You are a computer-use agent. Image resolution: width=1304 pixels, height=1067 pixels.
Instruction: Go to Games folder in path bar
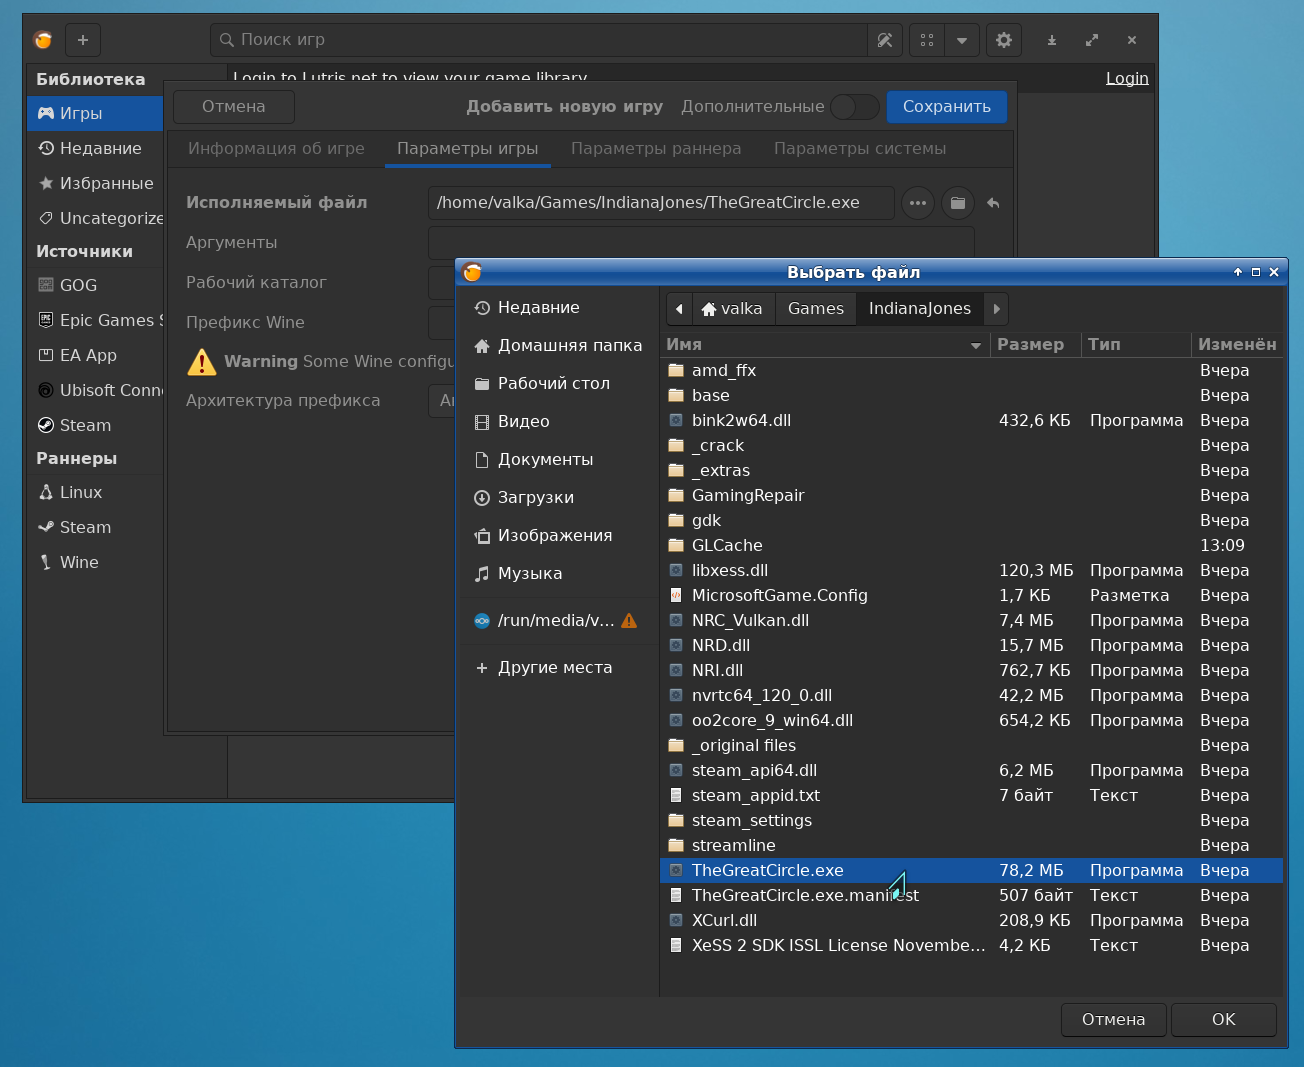pyautogui.click(x=816, y=309)
